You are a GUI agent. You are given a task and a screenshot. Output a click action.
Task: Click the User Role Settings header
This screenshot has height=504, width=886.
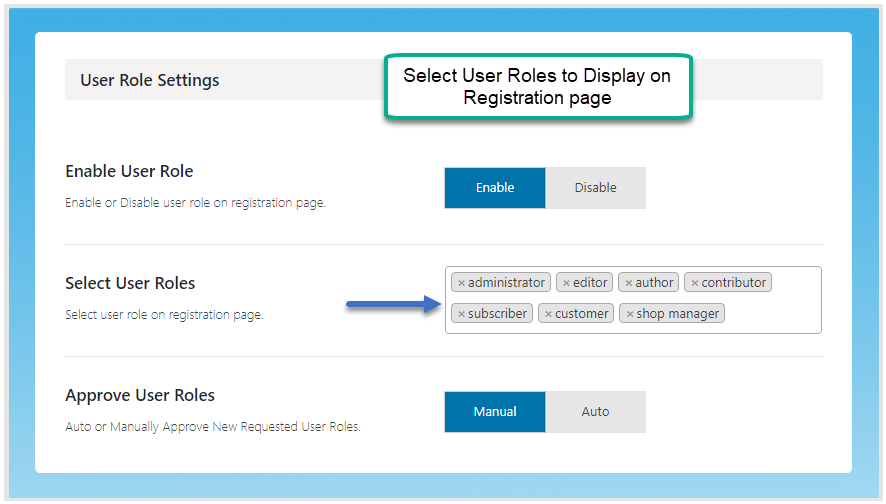[x=150, y=80]
